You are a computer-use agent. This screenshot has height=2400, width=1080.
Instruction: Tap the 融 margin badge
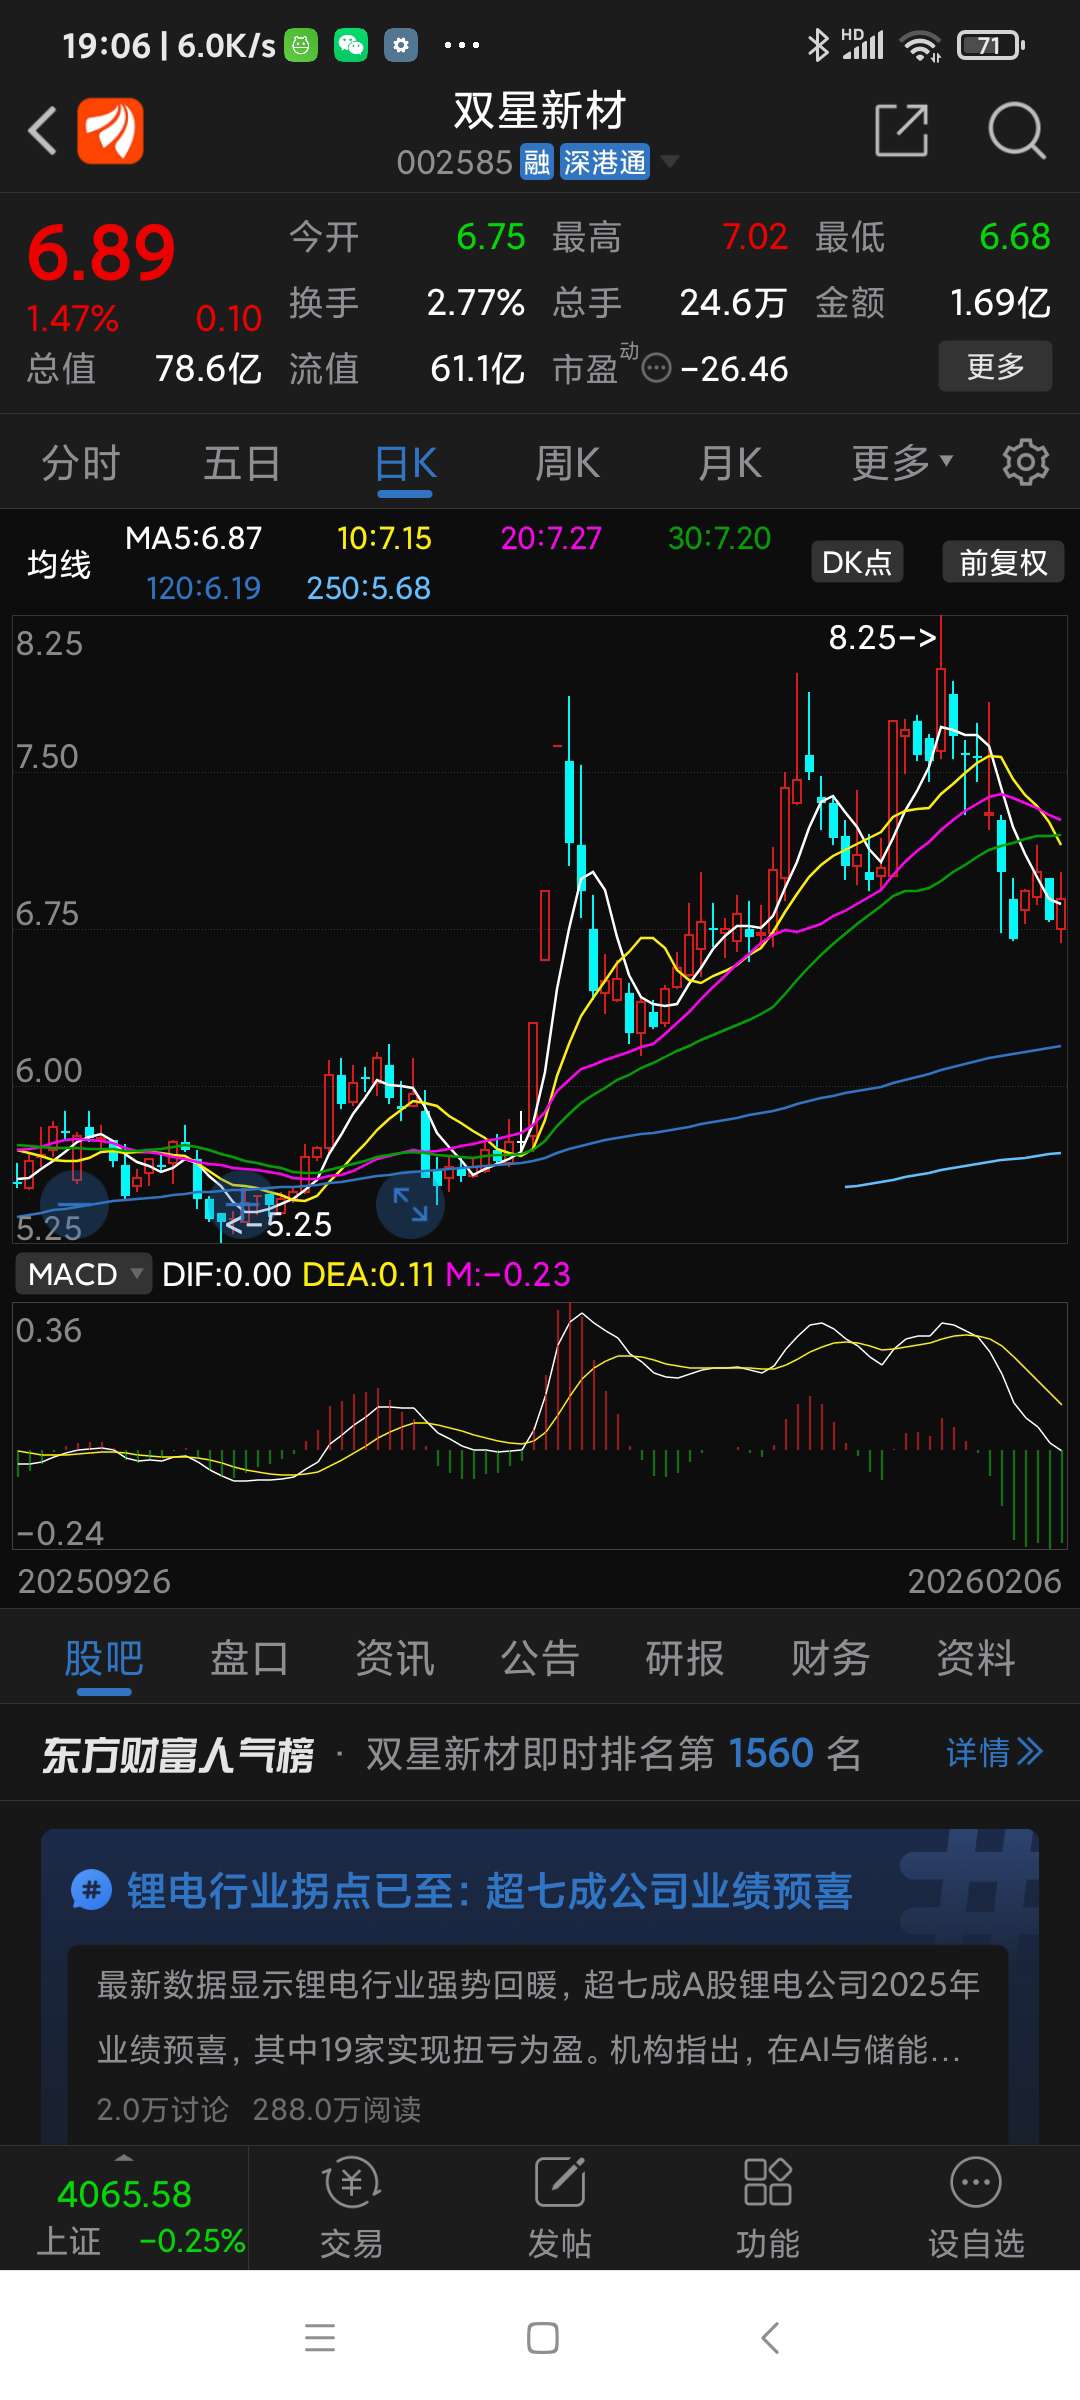point(537,162)
